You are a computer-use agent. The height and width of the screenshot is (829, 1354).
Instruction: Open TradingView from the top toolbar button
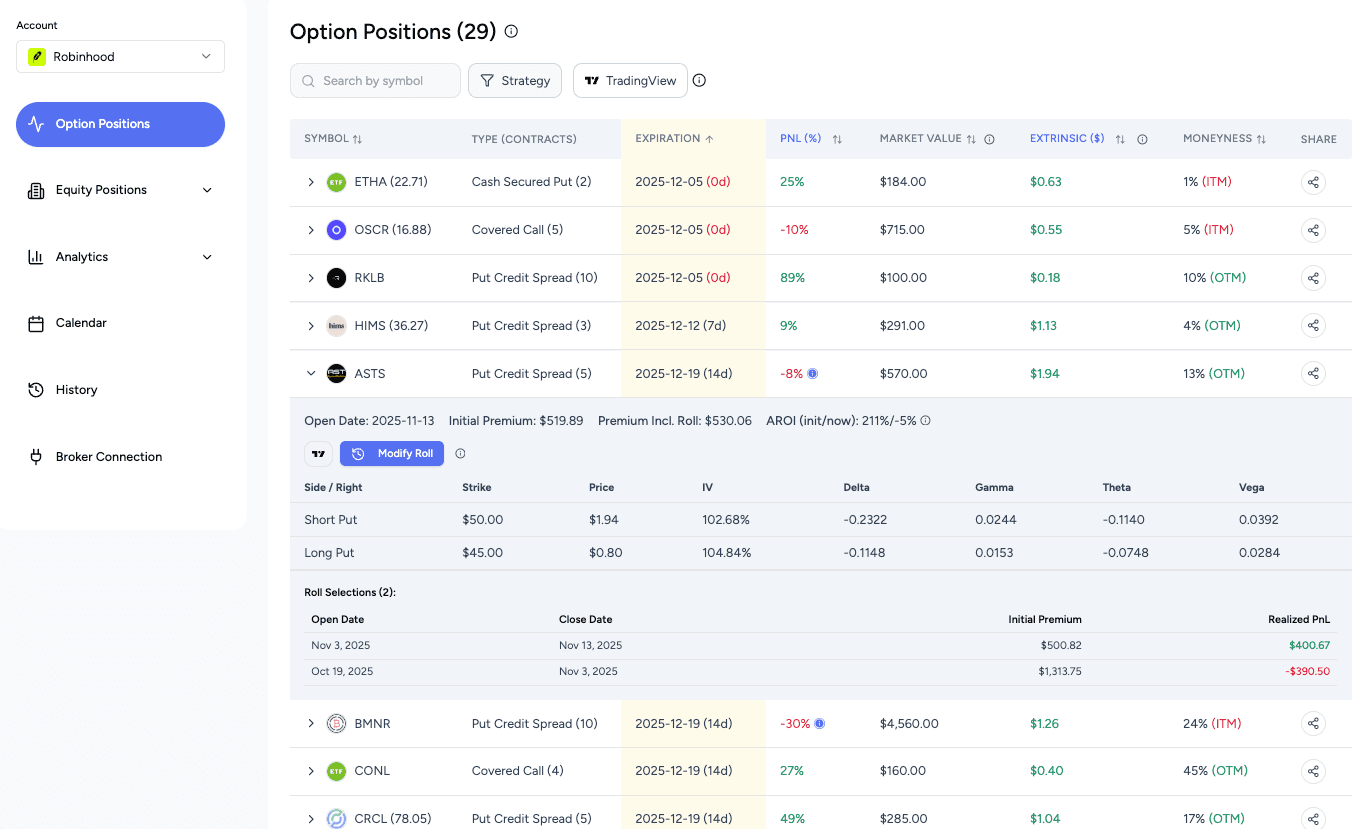pyautogui.click(x=630, y=80)
